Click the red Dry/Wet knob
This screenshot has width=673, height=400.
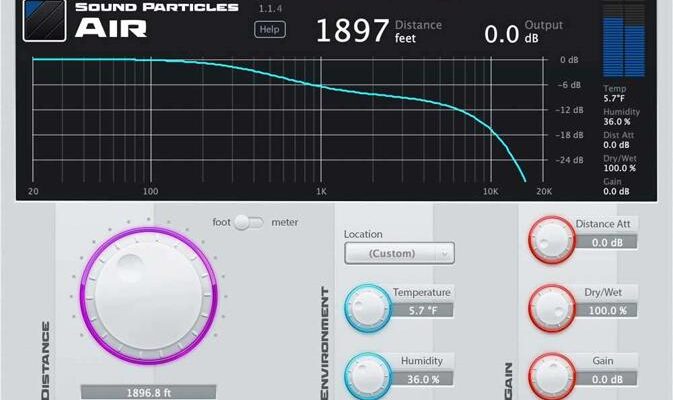point(551,307)
